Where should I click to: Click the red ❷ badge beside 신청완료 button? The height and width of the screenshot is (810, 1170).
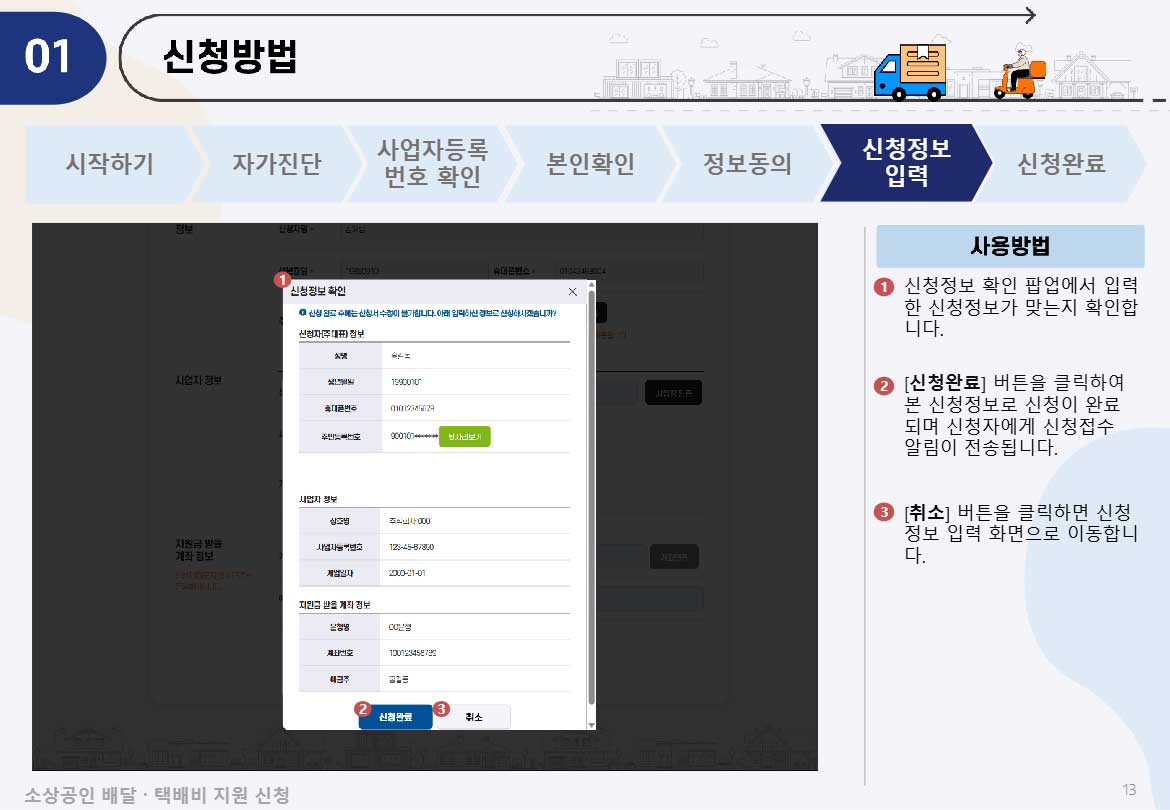[363, 708]
